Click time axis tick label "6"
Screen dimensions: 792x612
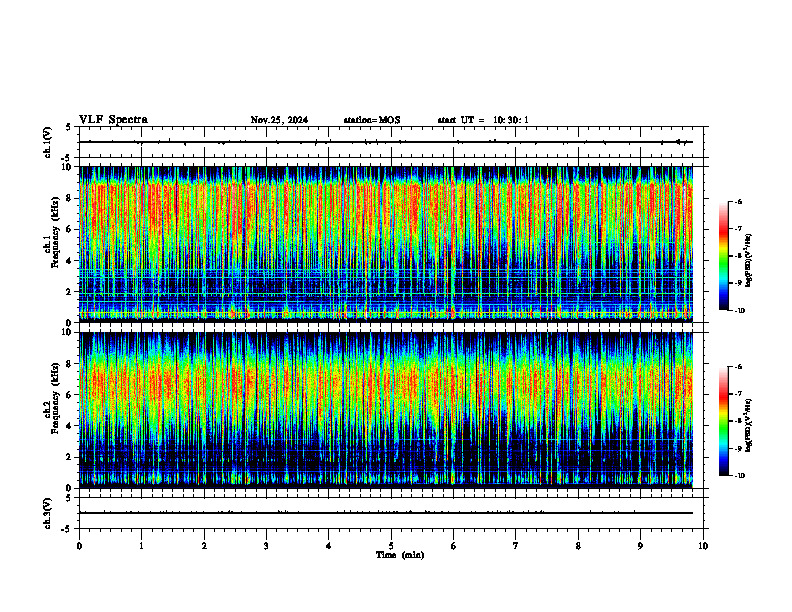454,546
